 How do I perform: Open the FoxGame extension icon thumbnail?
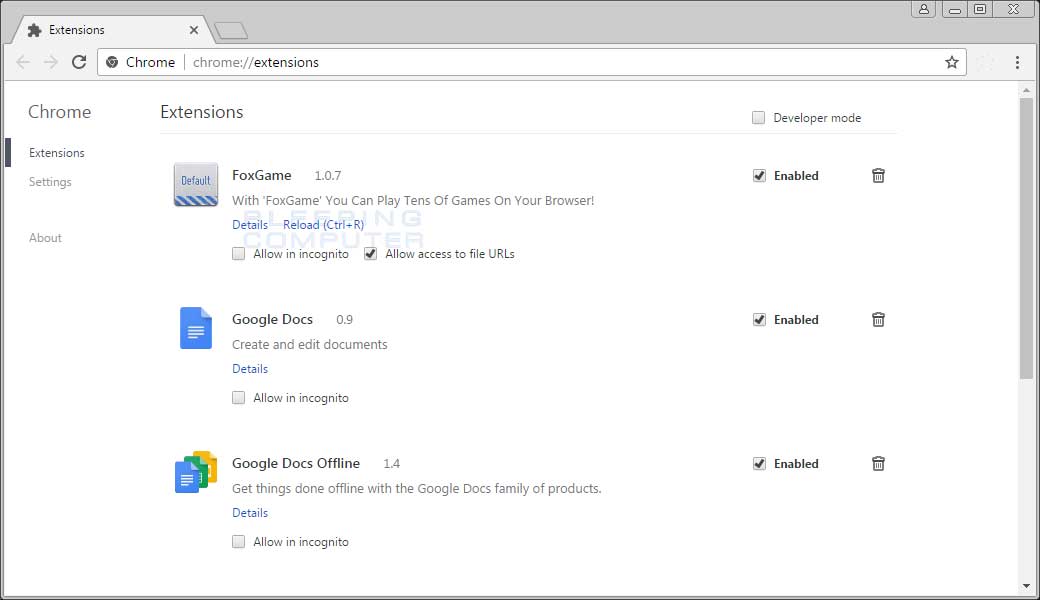195,184
